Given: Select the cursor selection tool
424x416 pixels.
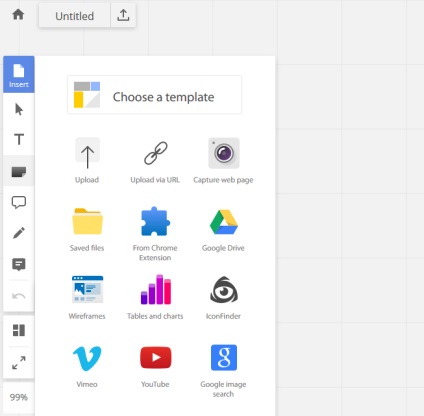Looking at the screenshot, I should (x=19, y=109).
